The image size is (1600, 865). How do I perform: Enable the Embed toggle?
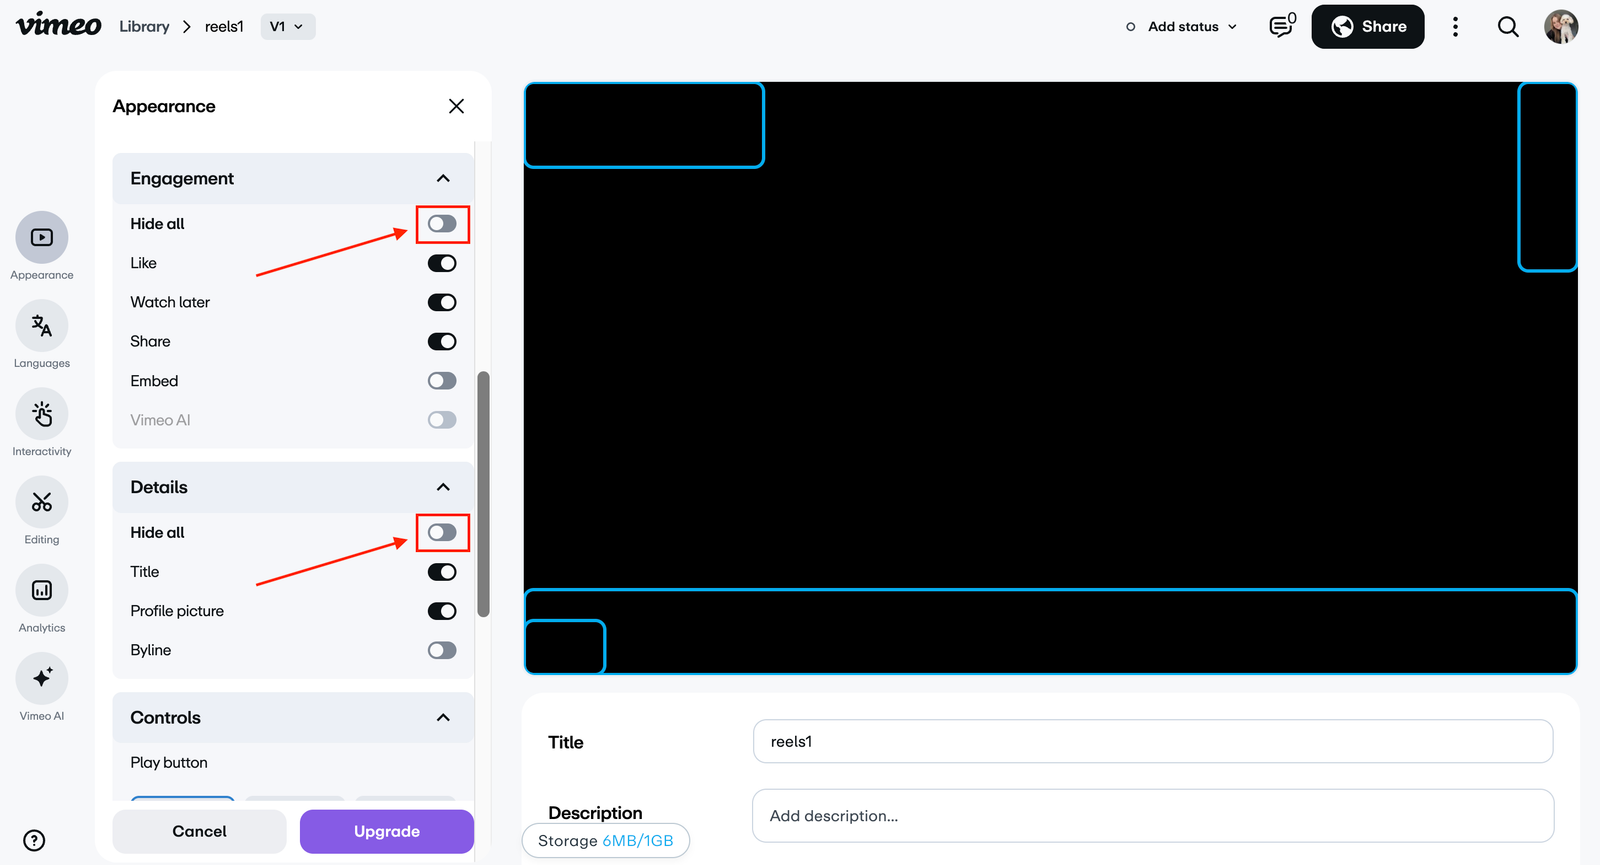tap(442, 381)
